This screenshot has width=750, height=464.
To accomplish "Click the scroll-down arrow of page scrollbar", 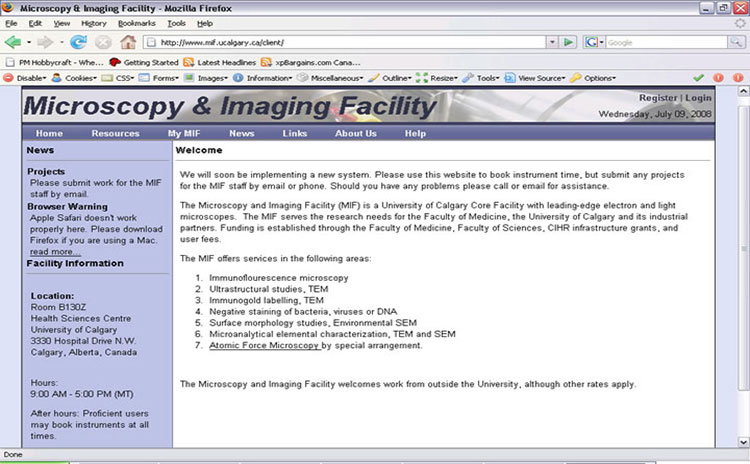I will pyautogui.click(x=743, y=442).
